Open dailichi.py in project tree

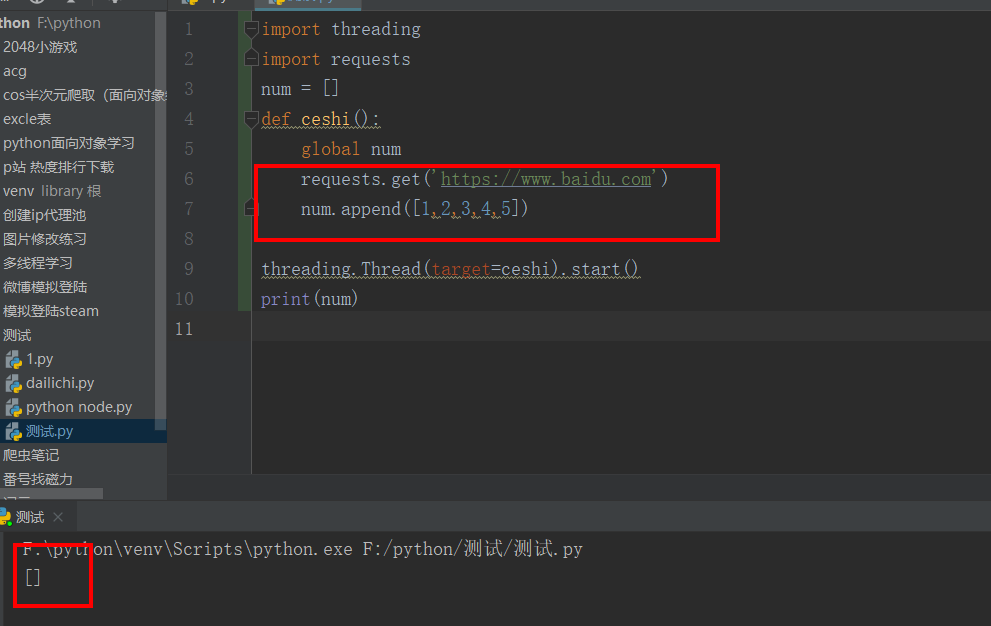click(59, 383)
